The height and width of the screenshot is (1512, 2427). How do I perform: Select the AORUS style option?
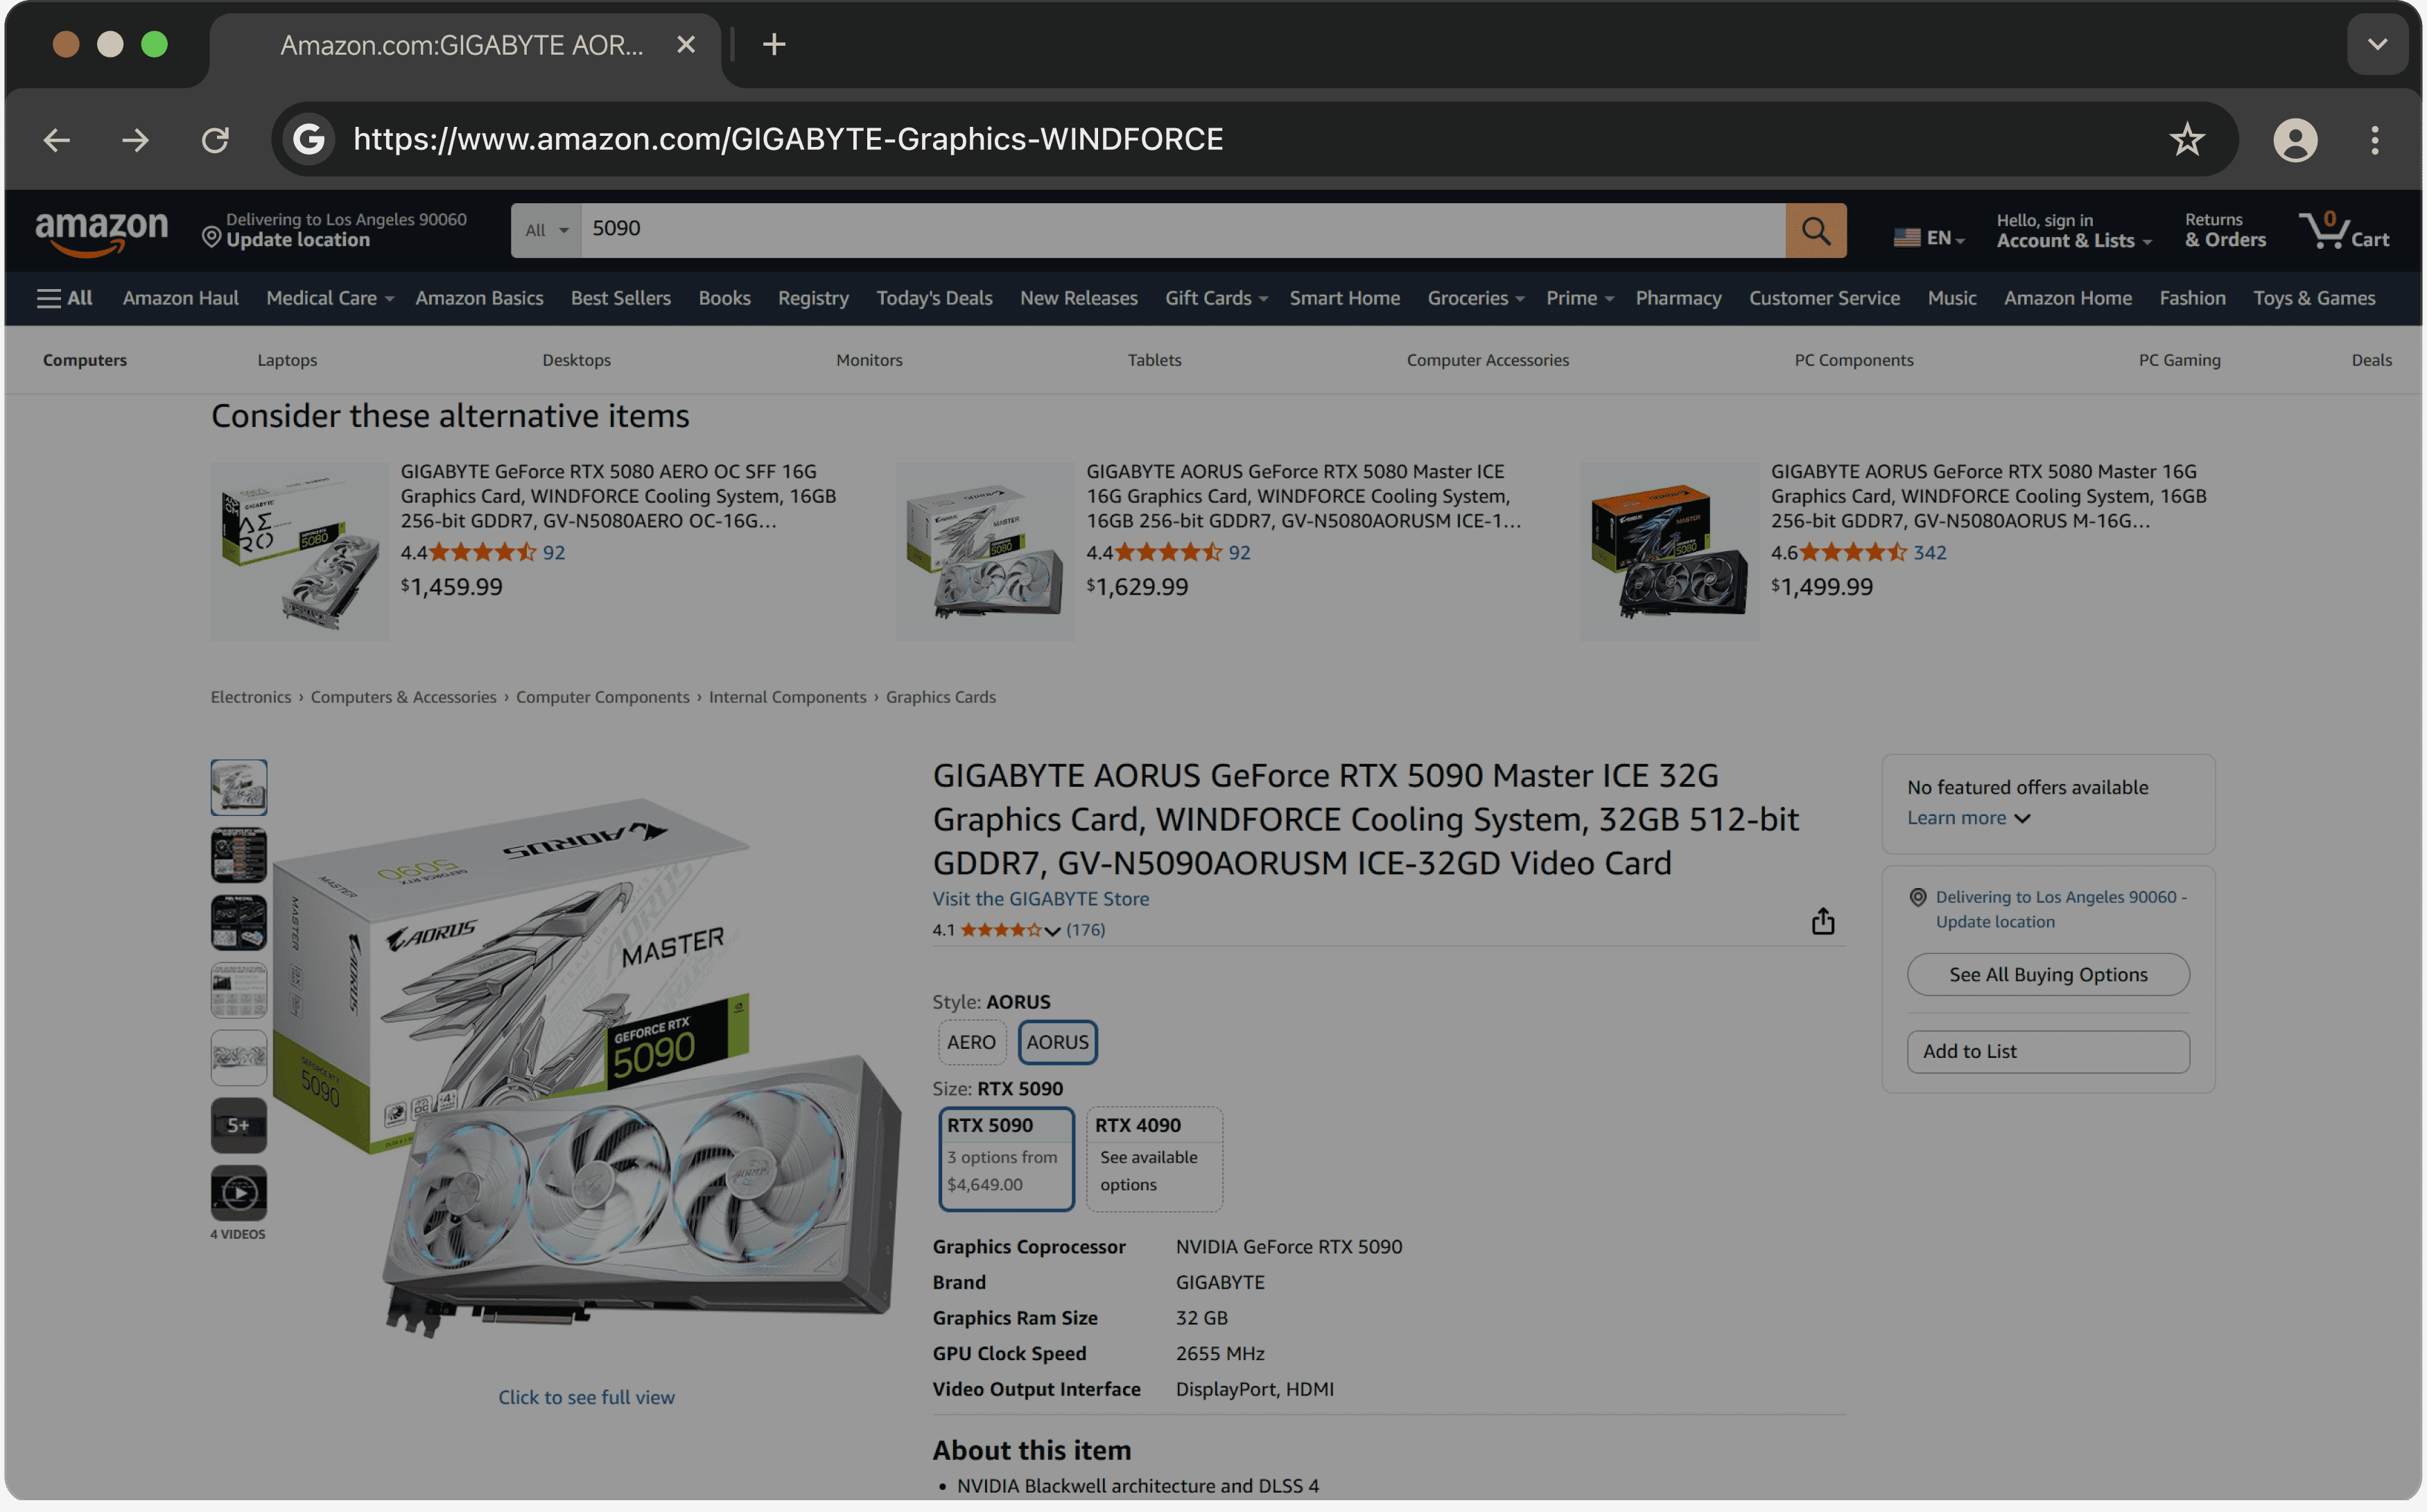pos(1057,1042)
